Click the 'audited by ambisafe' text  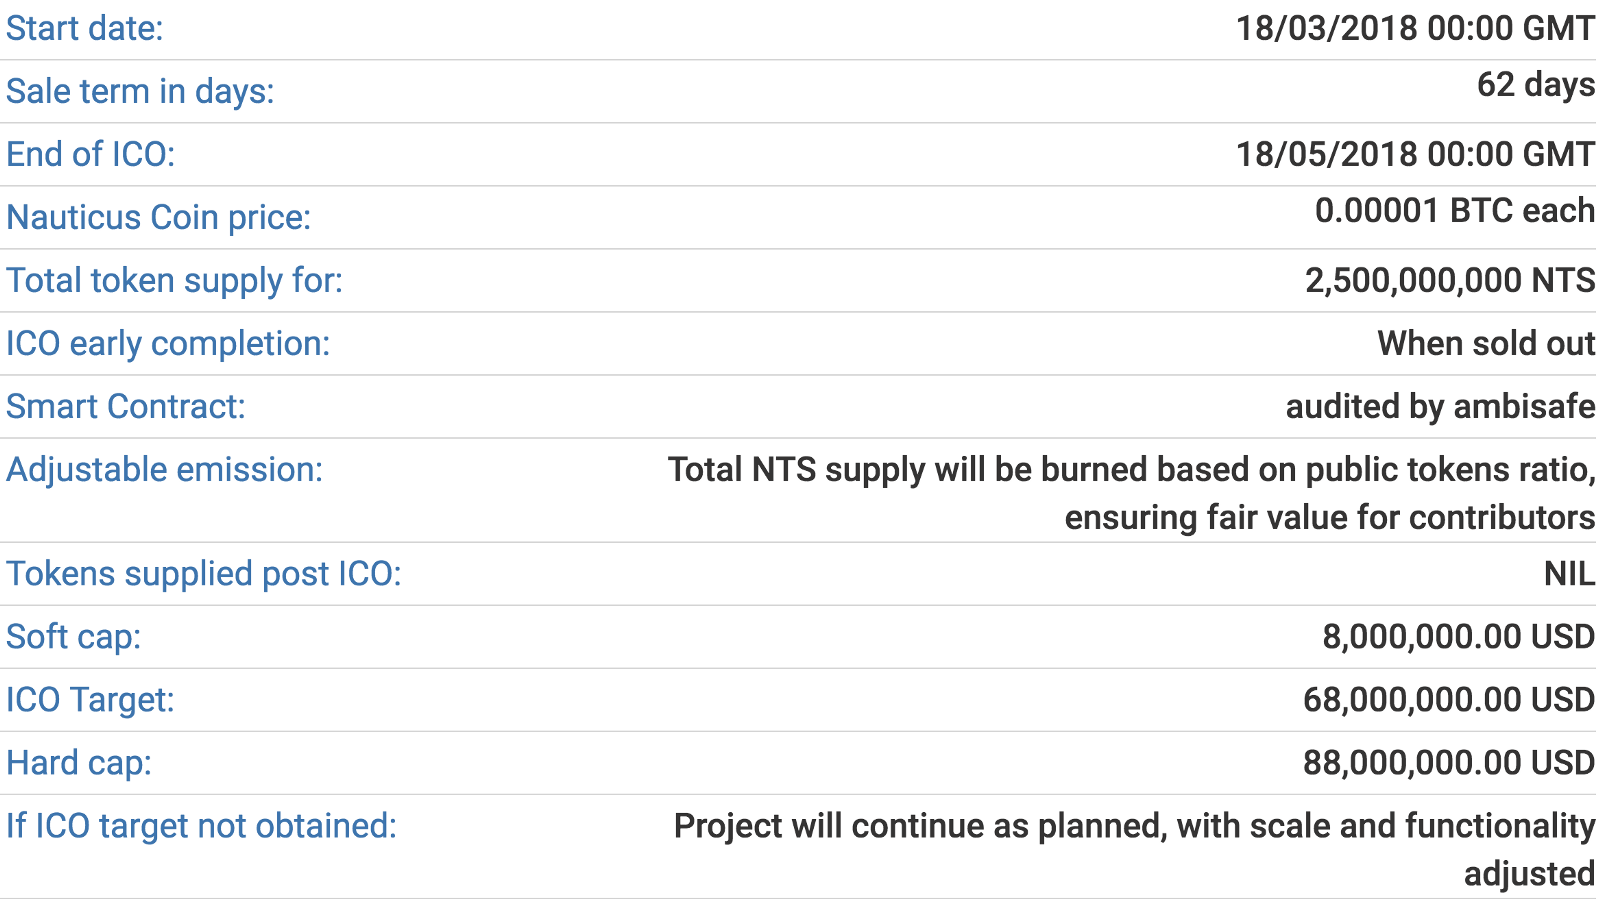1440,406
